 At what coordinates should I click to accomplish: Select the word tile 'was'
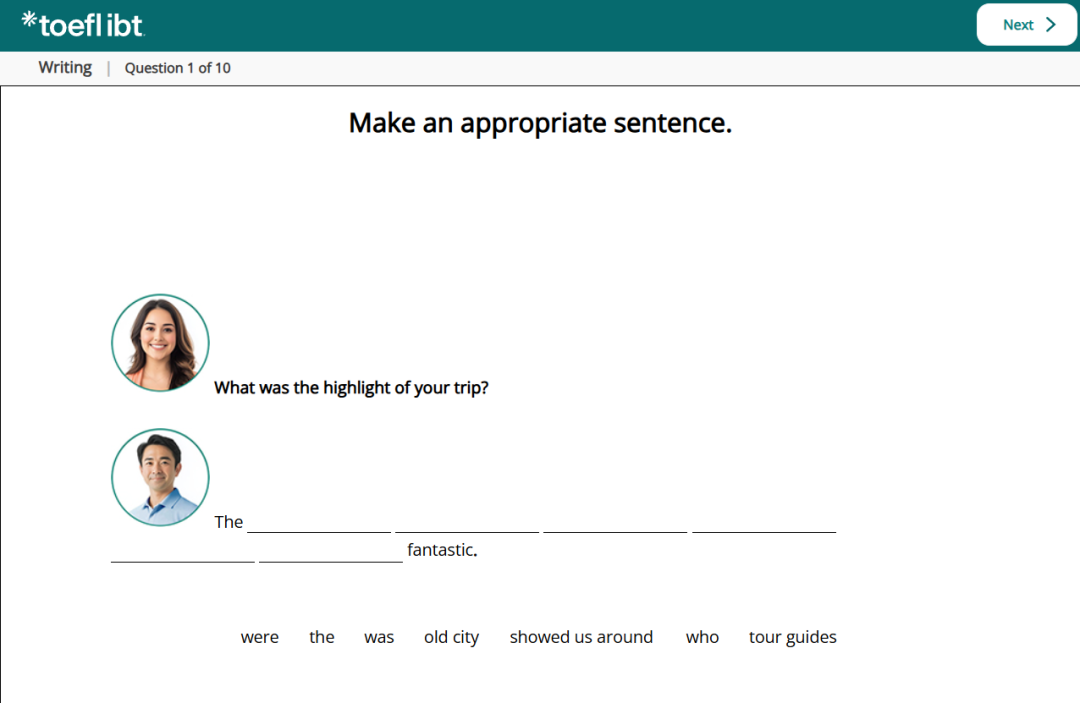[x=379, y=637]
